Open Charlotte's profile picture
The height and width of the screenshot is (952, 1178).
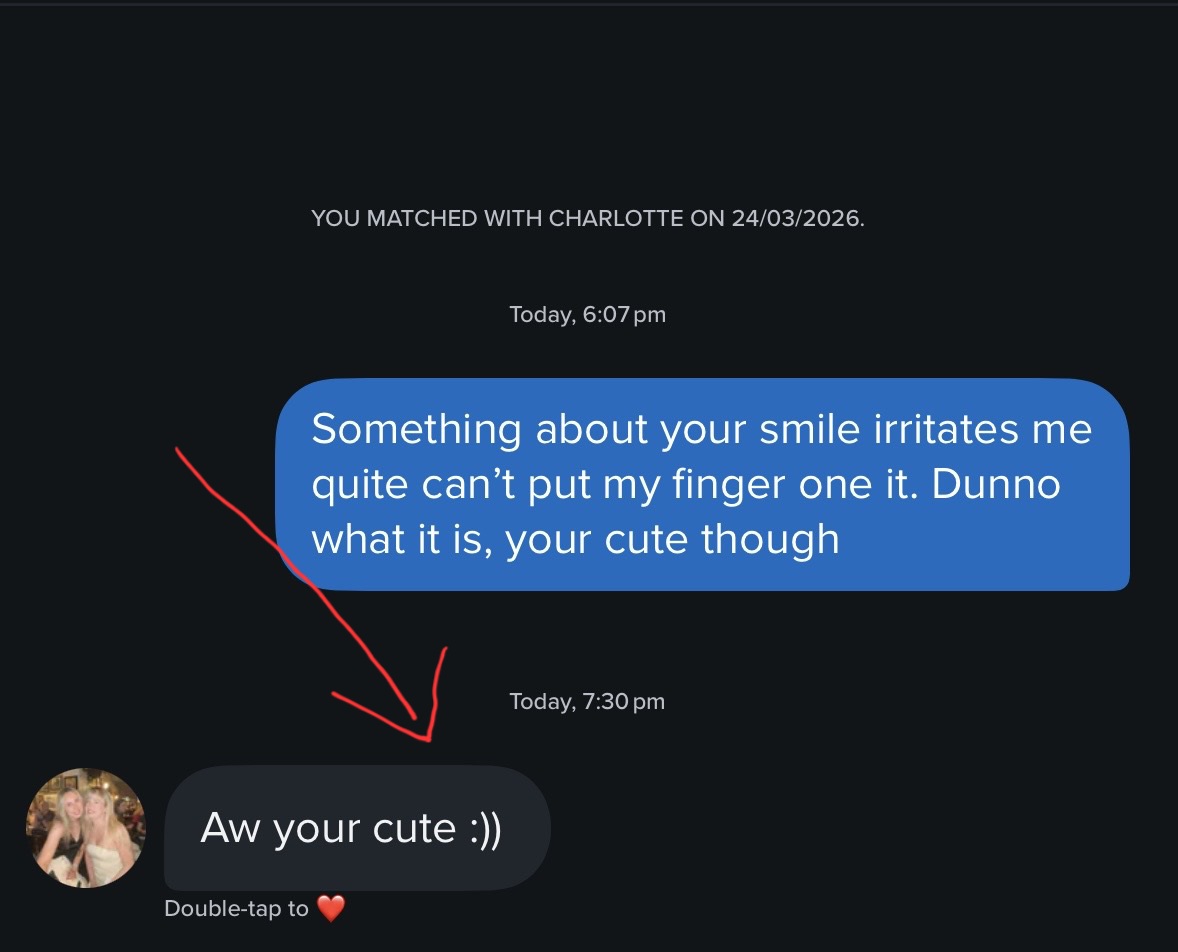point(86,827)
